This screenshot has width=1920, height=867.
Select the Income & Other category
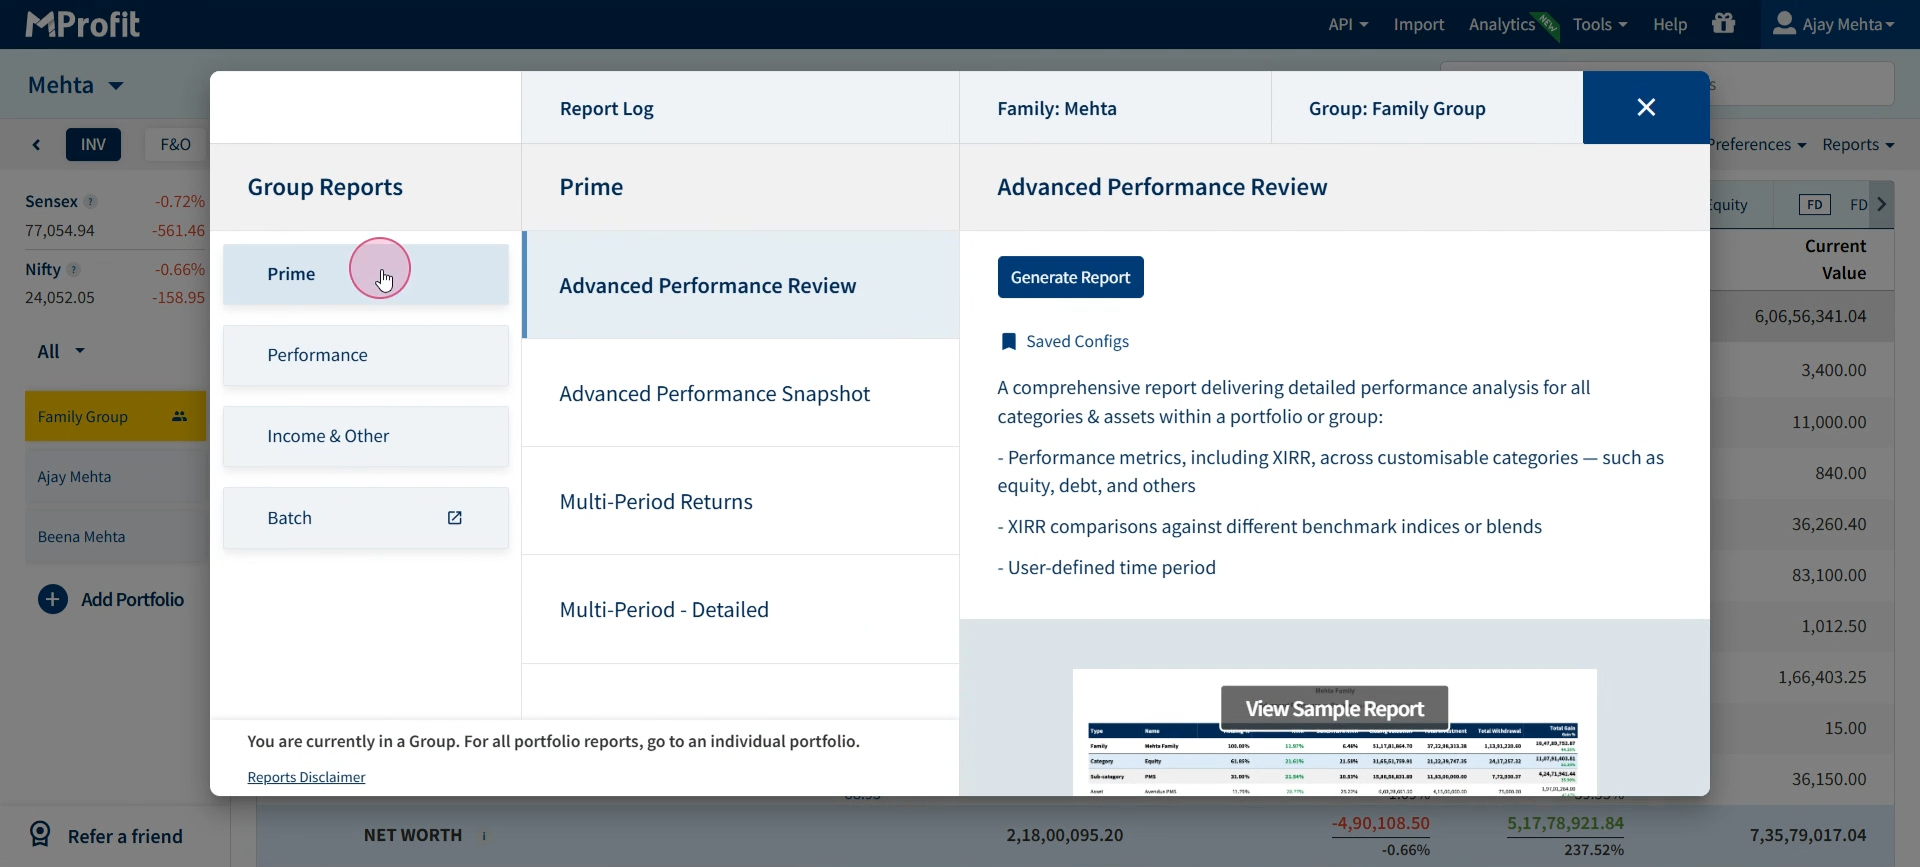pyautogui.click(x=366, y=436)
